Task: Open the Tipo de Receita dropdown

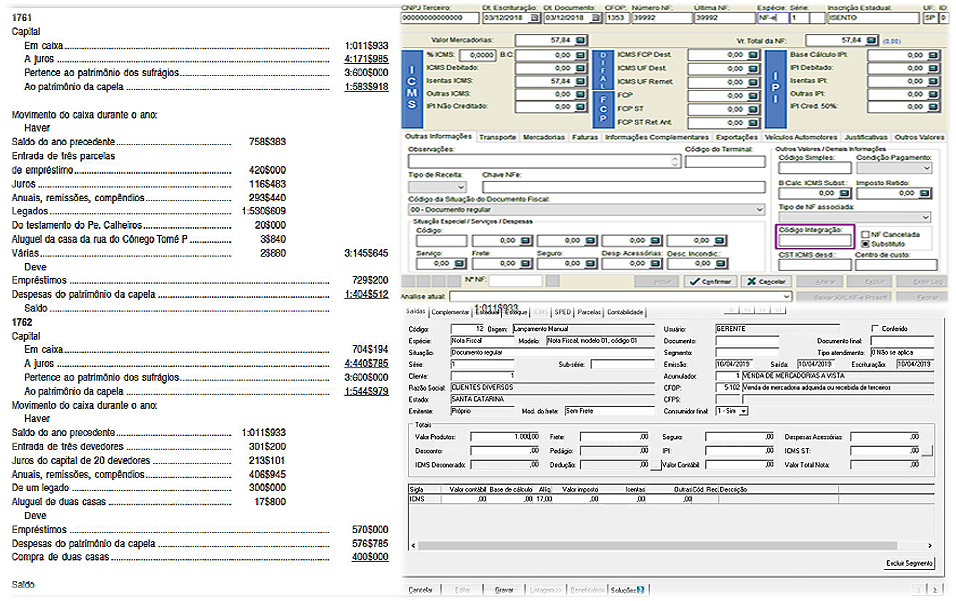Action: coord(458,187)
